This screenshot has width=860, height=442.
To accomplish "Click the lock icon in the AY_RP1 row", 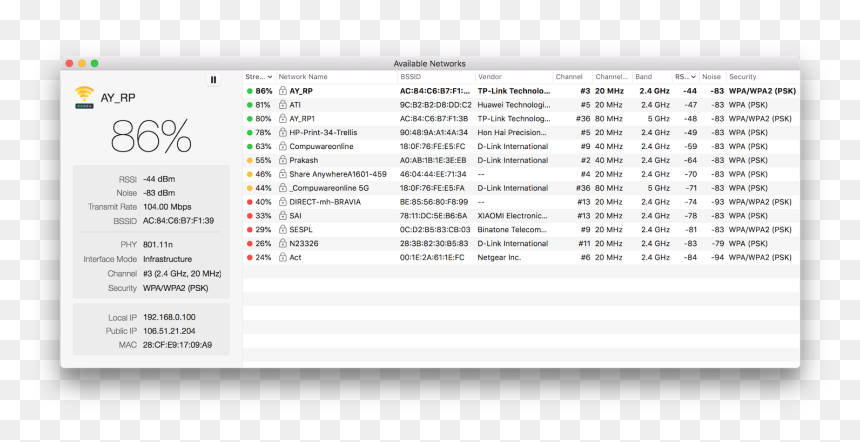I will tap(282, 118).
